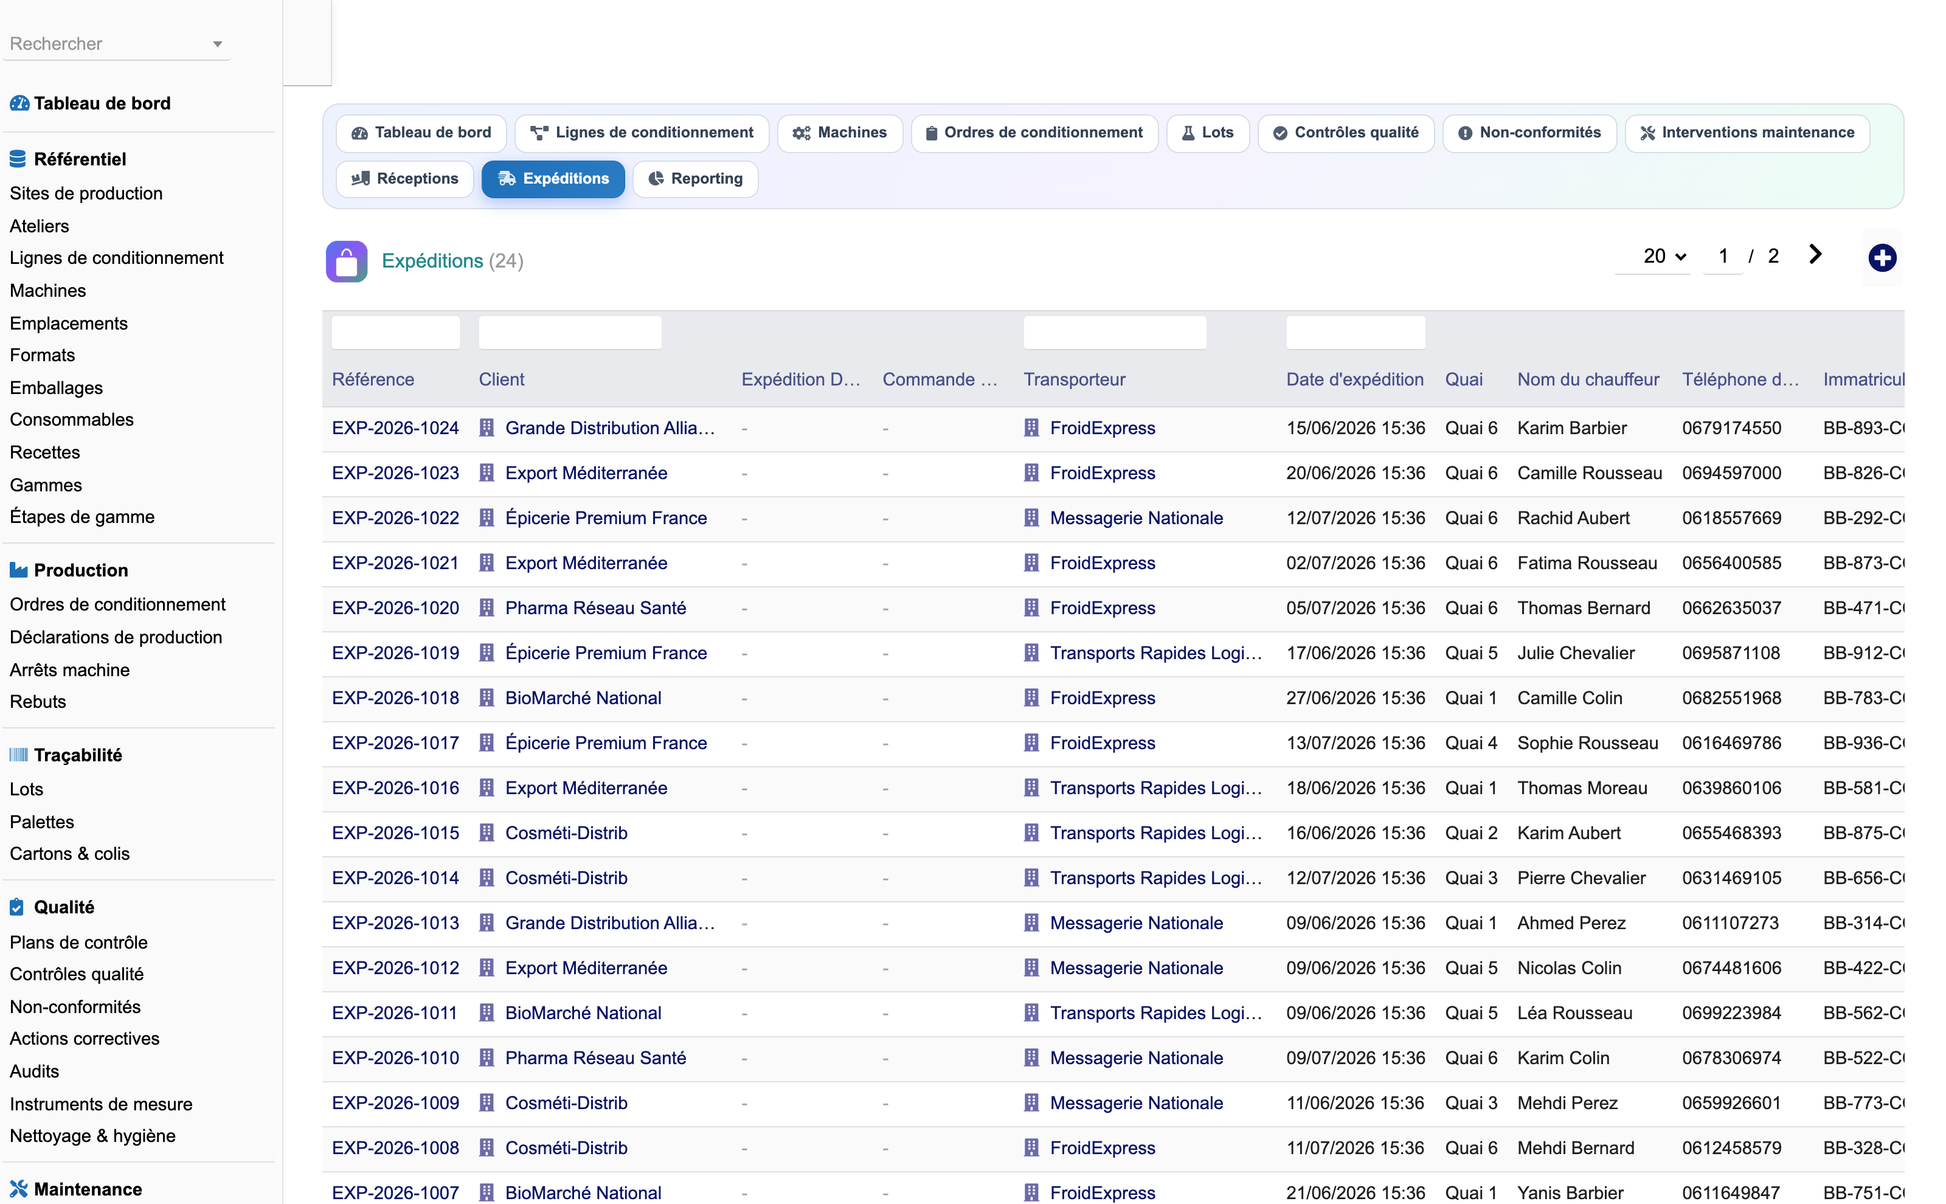This screenshot has width=1946, height=1204.
Task: Click the Maintenance tools icon
Action: pos(18,1189)
